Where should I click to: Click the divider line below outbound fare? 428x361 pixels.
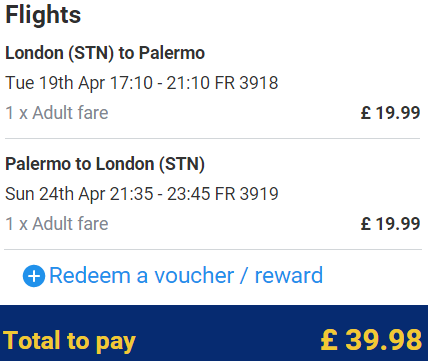(212, 138)
